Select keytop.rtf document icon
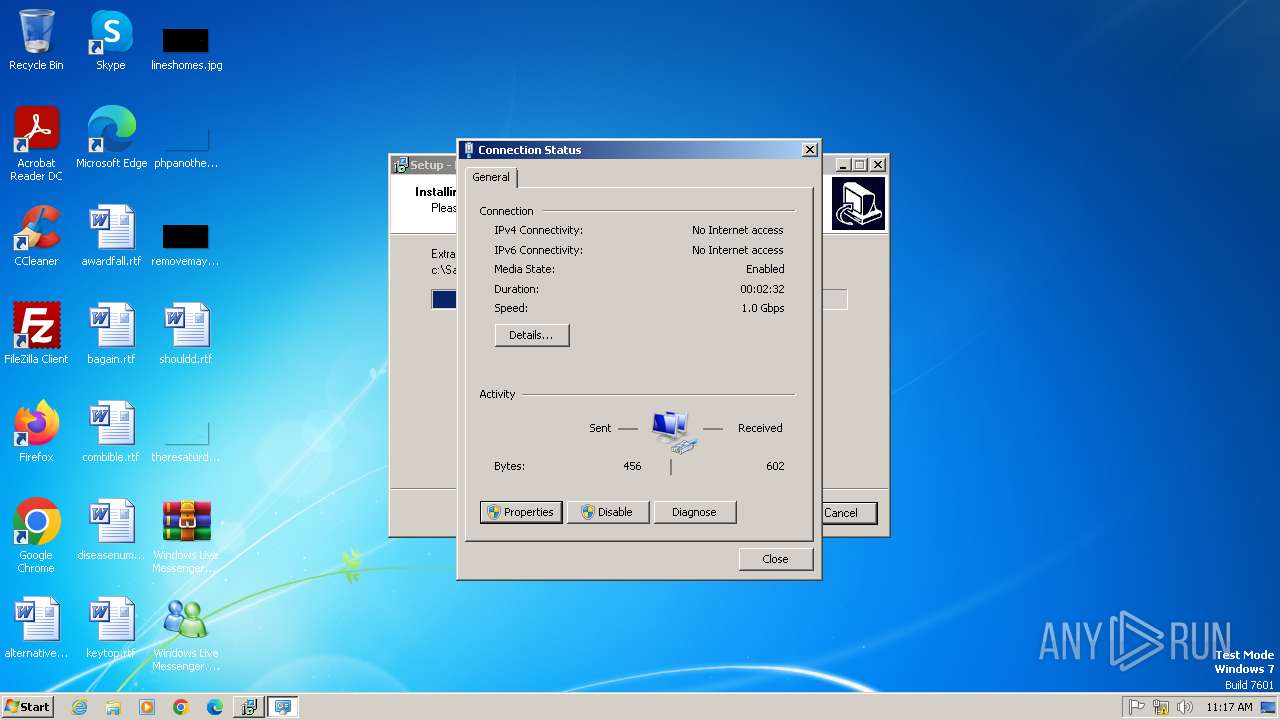 pos(111,628)
